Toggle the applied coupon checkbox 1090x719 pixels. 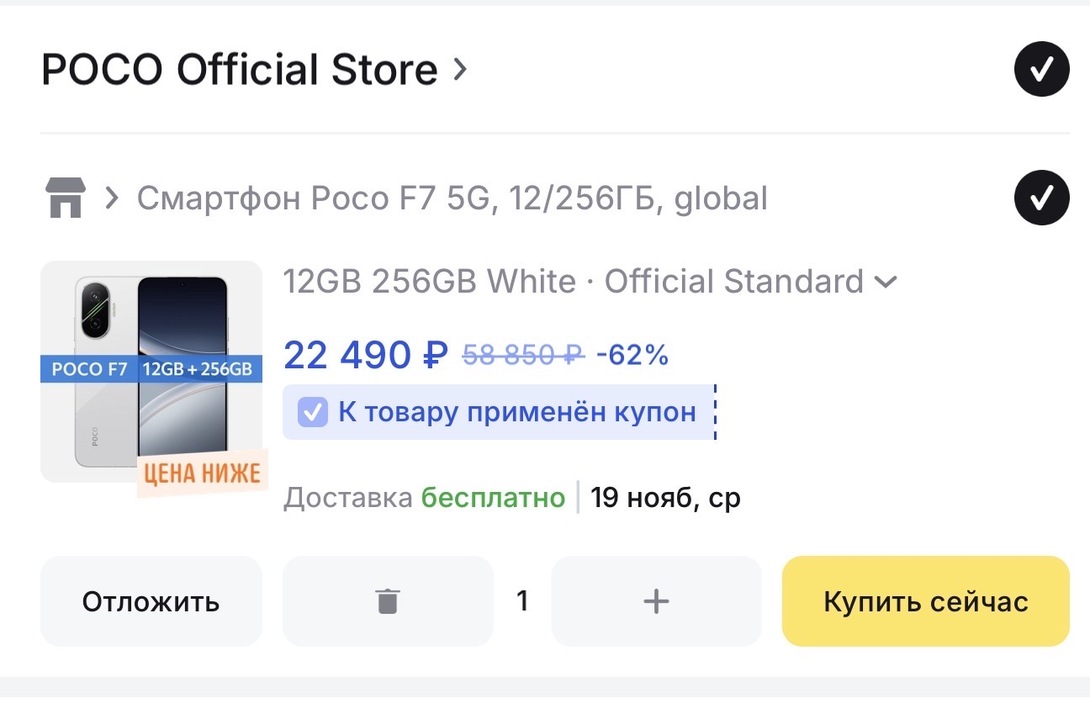pos(312,412)
